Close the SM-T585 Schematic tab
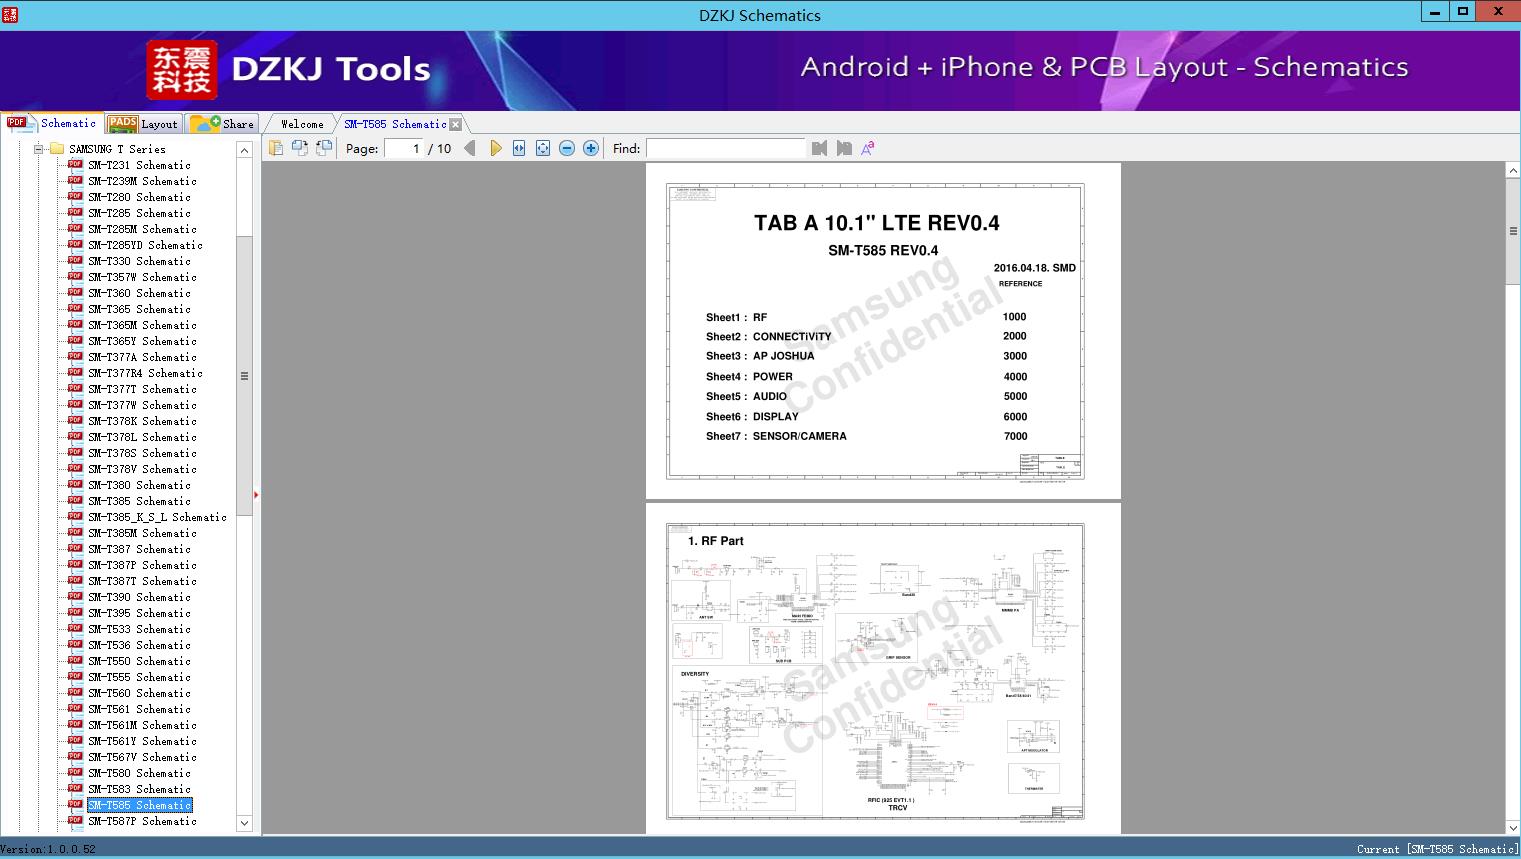Screen dimensions: 1521x859 456,124
